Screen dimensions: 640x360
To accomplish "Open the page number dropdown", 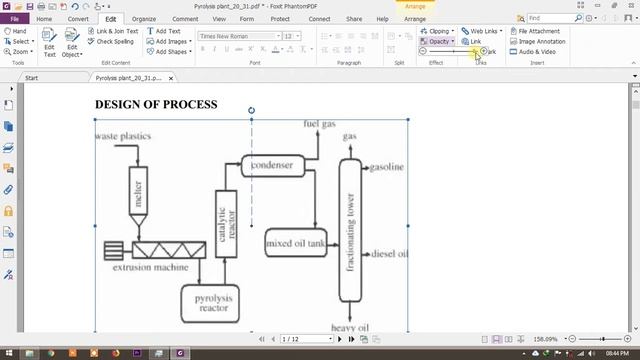I will pyautogui.click(x=330, y=339).
